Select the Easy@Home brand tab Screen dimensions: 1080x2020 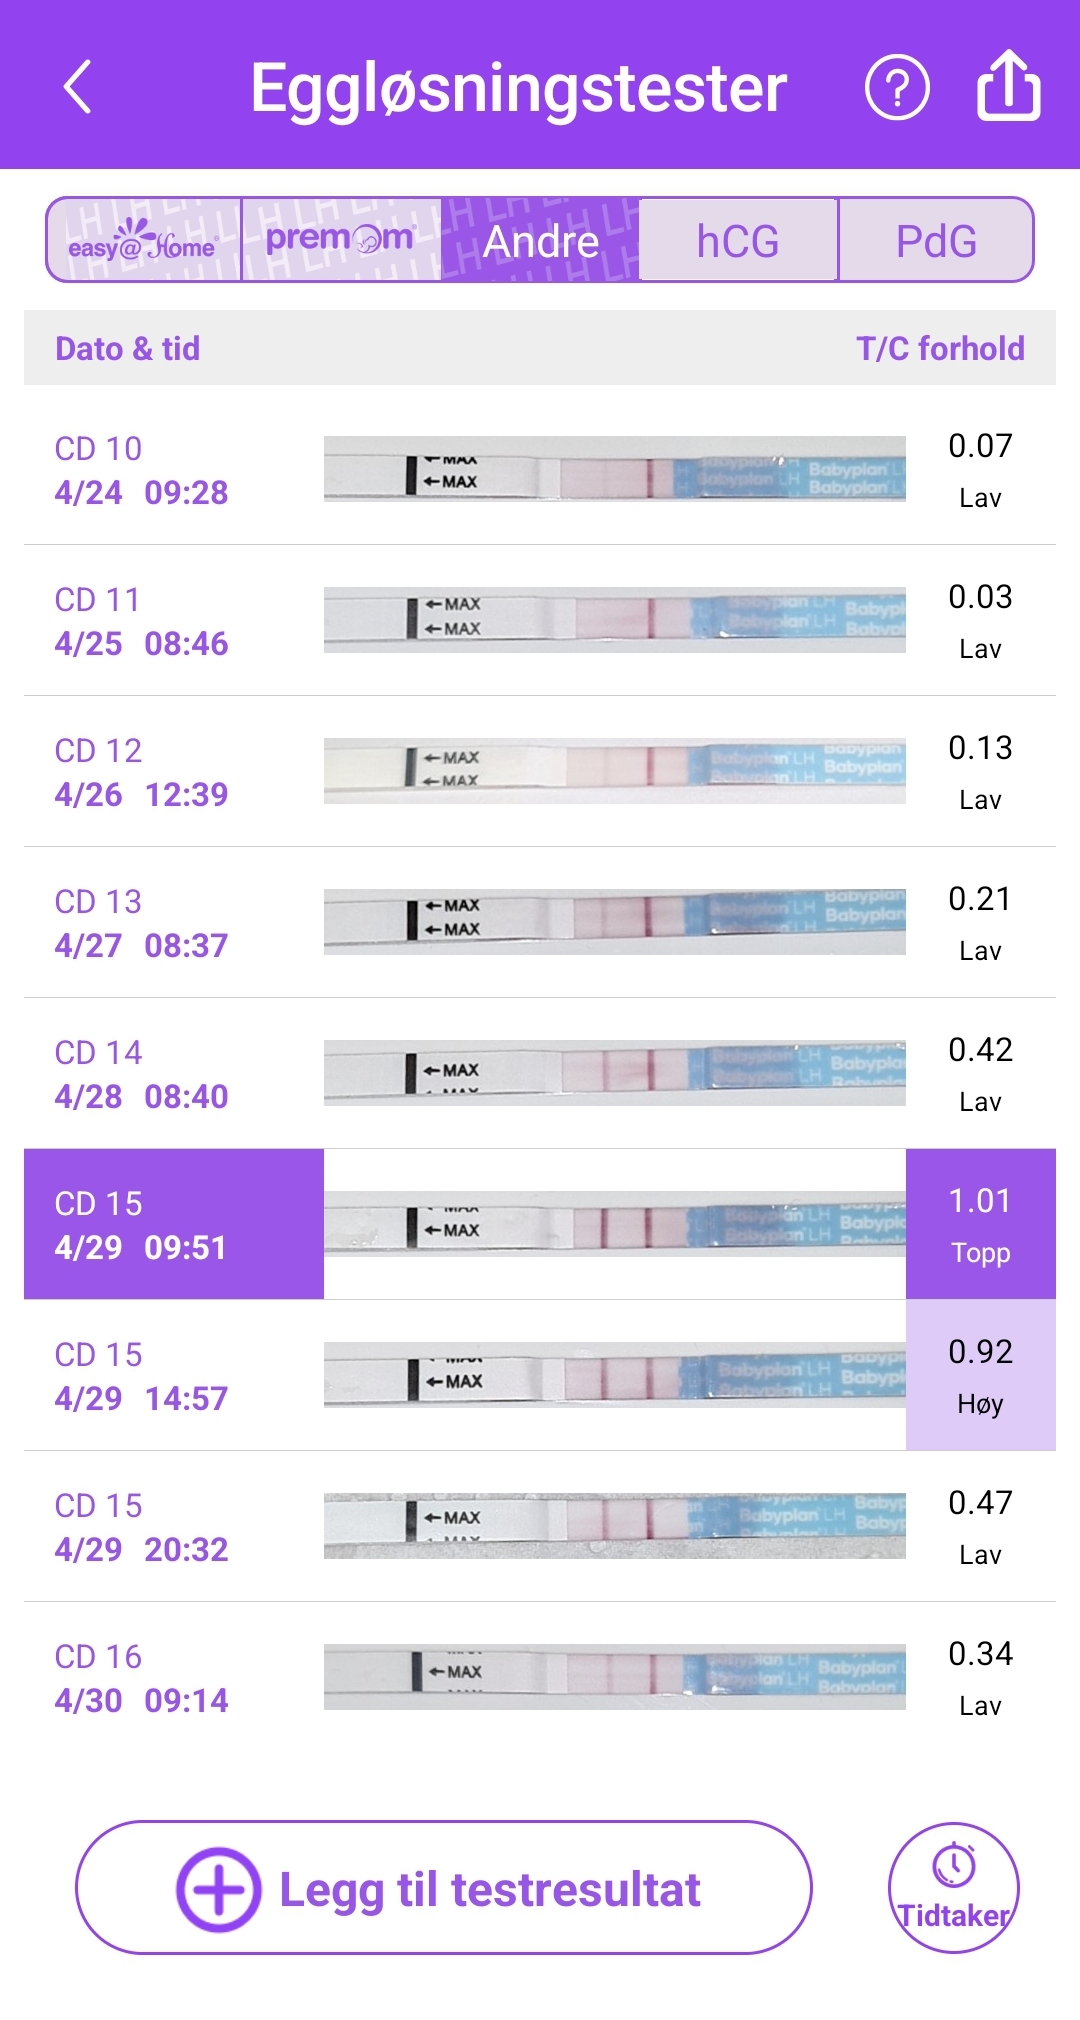click(x=144, y=240)
